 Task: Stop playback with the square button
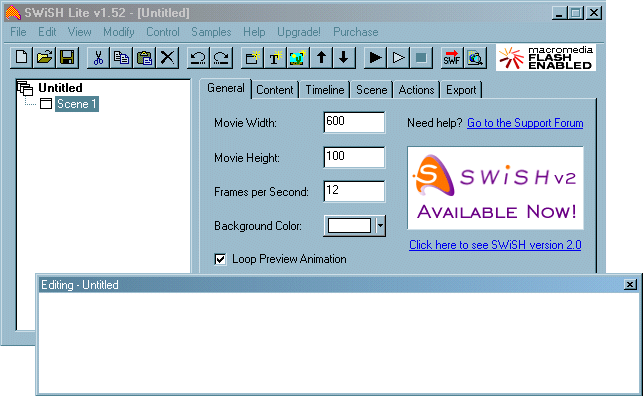(x=421, y=57)
